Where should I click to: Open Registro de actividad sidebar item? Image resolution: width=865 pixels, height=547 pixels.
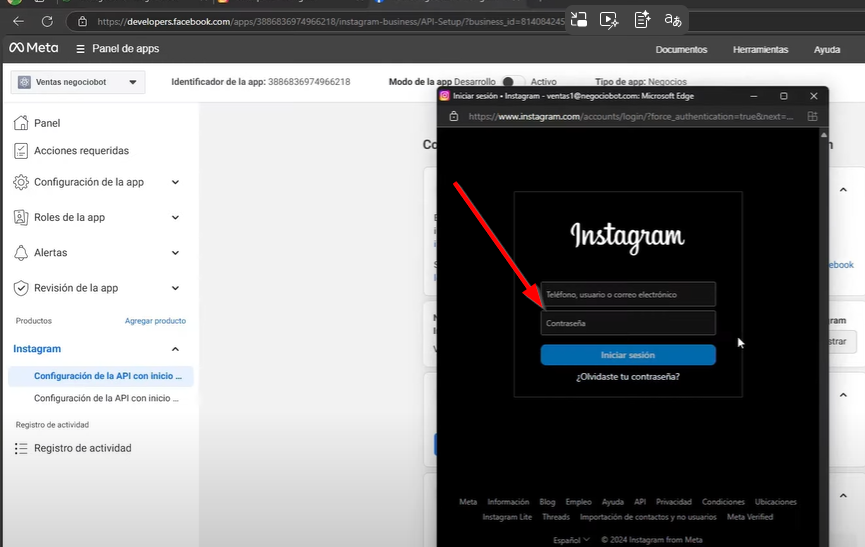point(83,448)
